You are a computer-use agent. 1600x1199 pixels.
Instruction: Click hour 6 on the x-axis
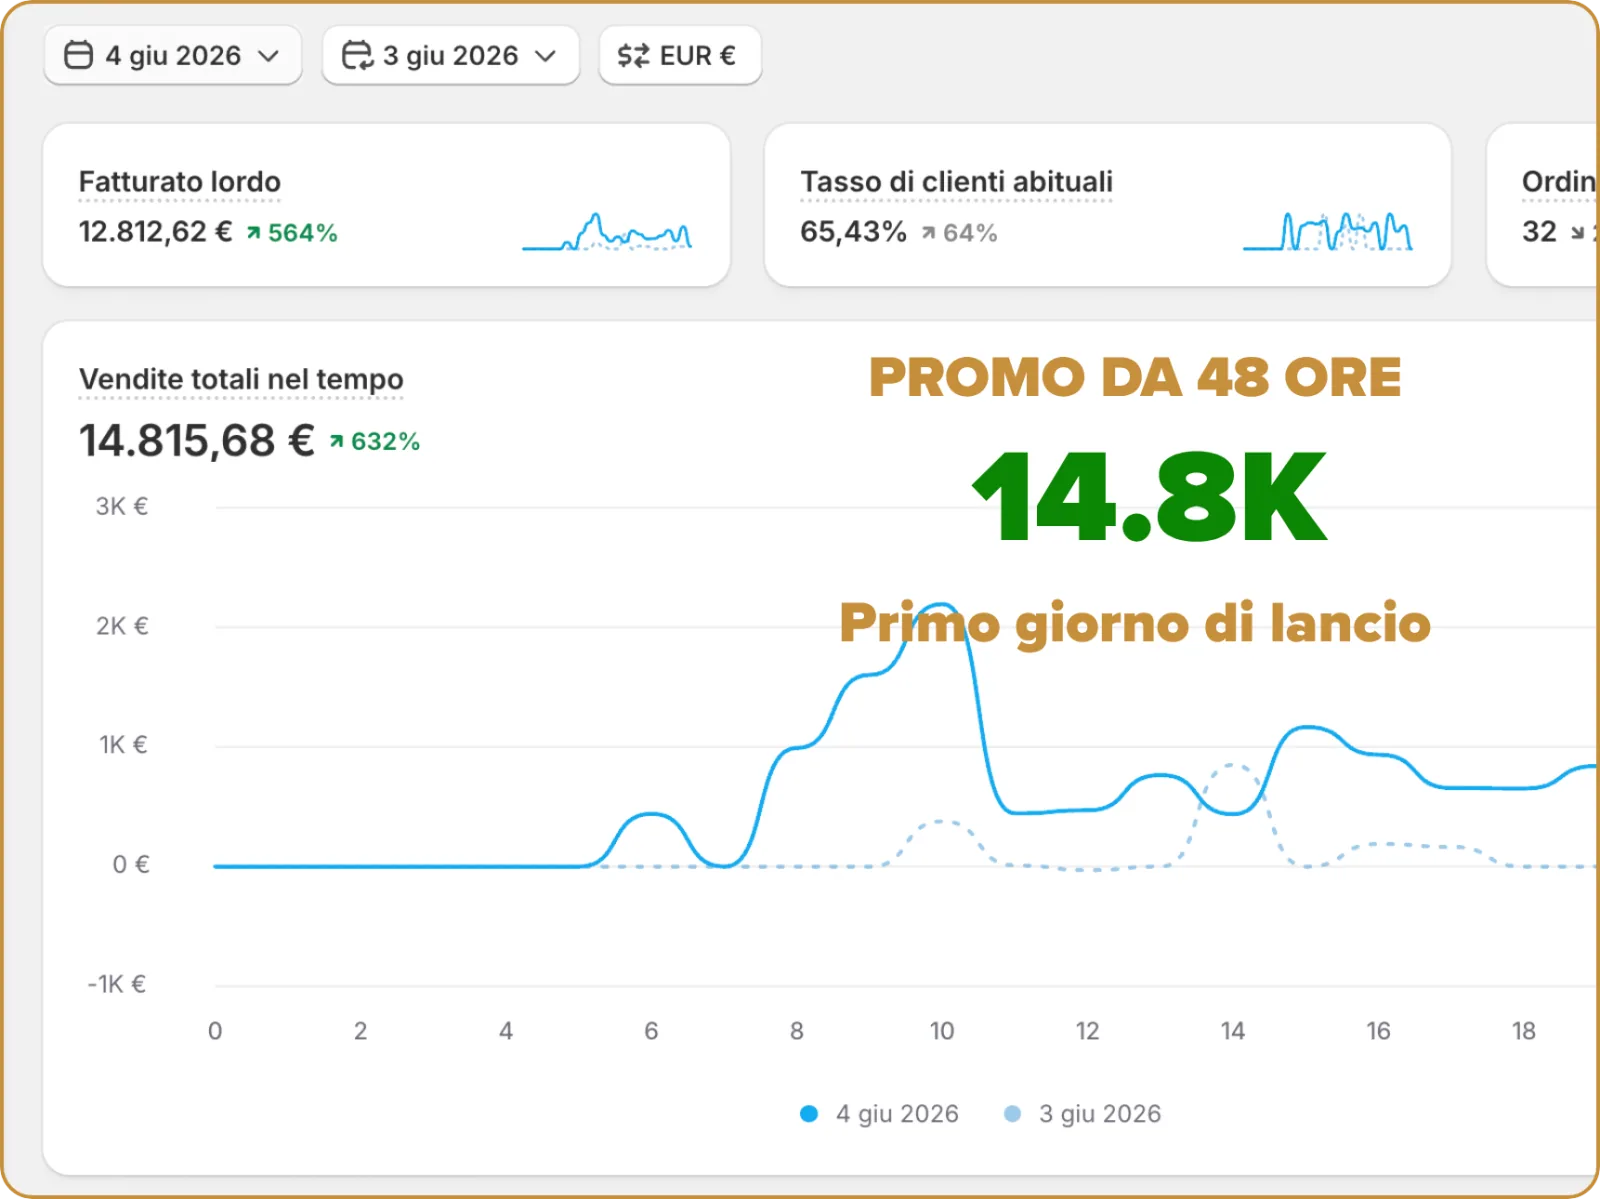tap(651, 1031)
